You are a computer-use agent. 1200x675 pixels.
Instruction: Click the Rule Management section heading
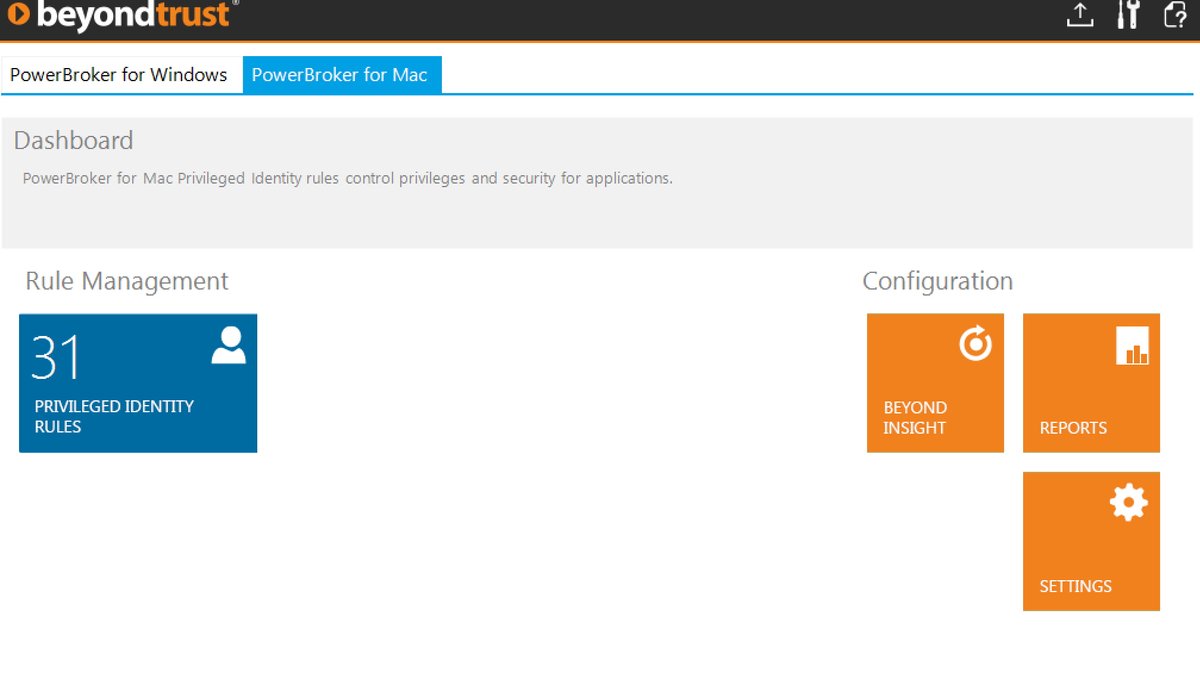click(126, 281)
